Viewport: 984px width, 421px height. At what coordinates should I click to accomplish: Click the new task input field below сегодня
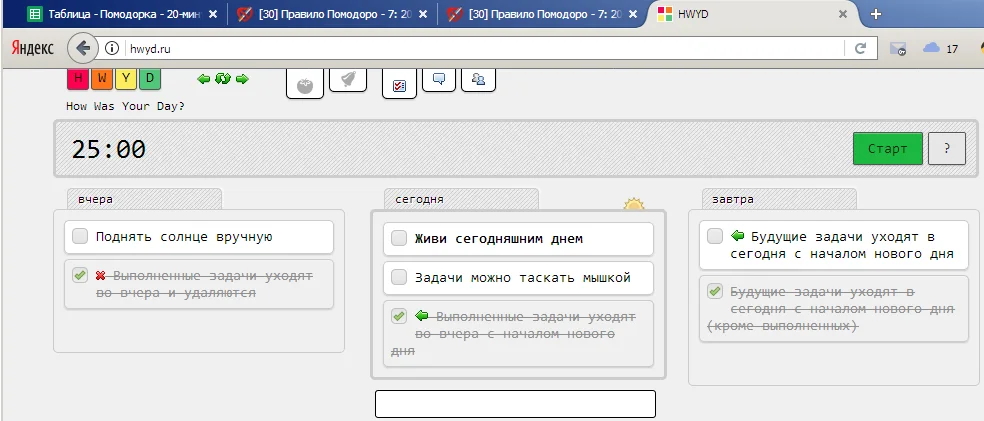pyautogui.click(x=514, y=403)
